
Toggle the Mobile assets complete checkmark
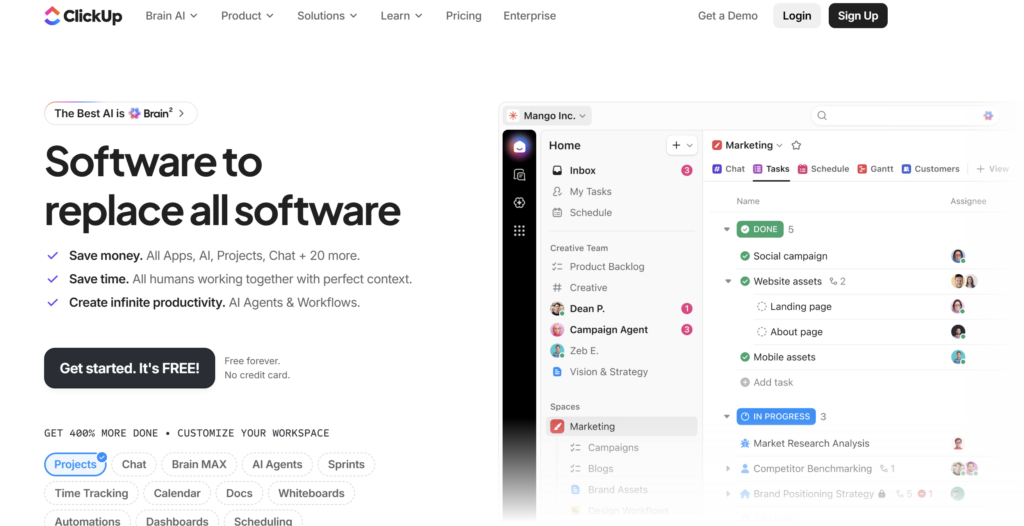[744, 357]
